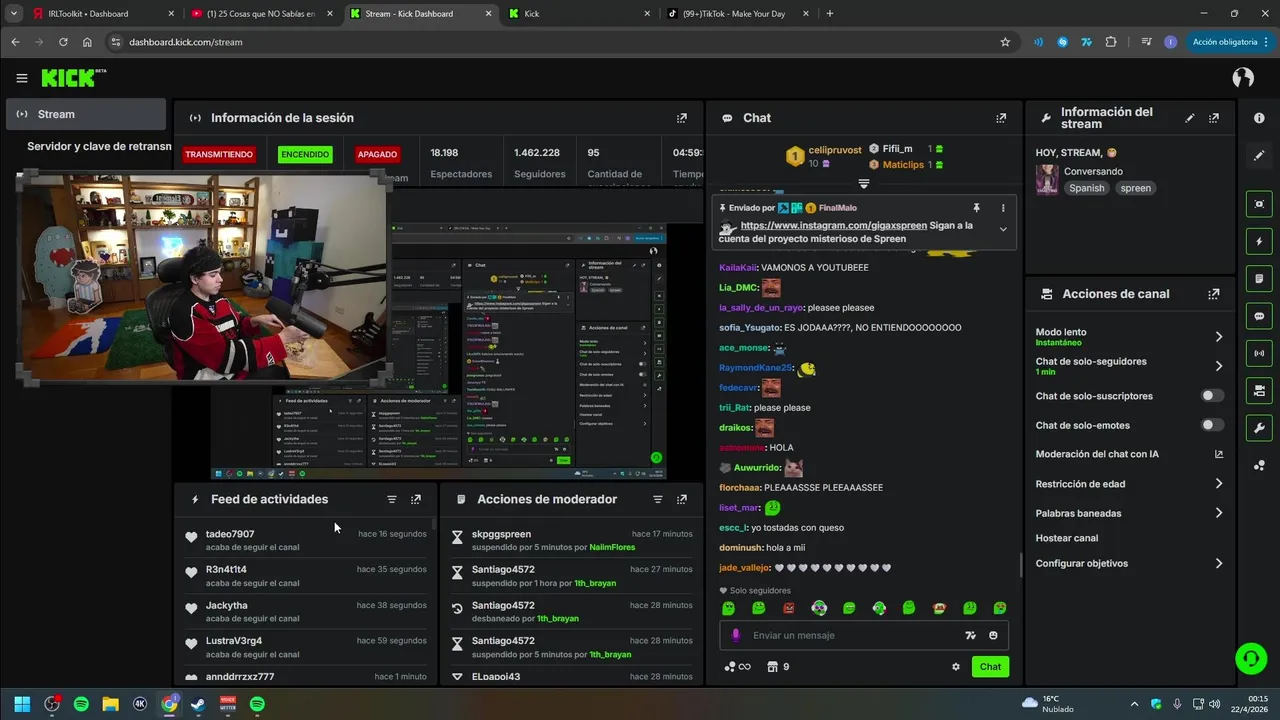
Task: Expand Palabras baneadas settings
Action: click(1218, 513)
